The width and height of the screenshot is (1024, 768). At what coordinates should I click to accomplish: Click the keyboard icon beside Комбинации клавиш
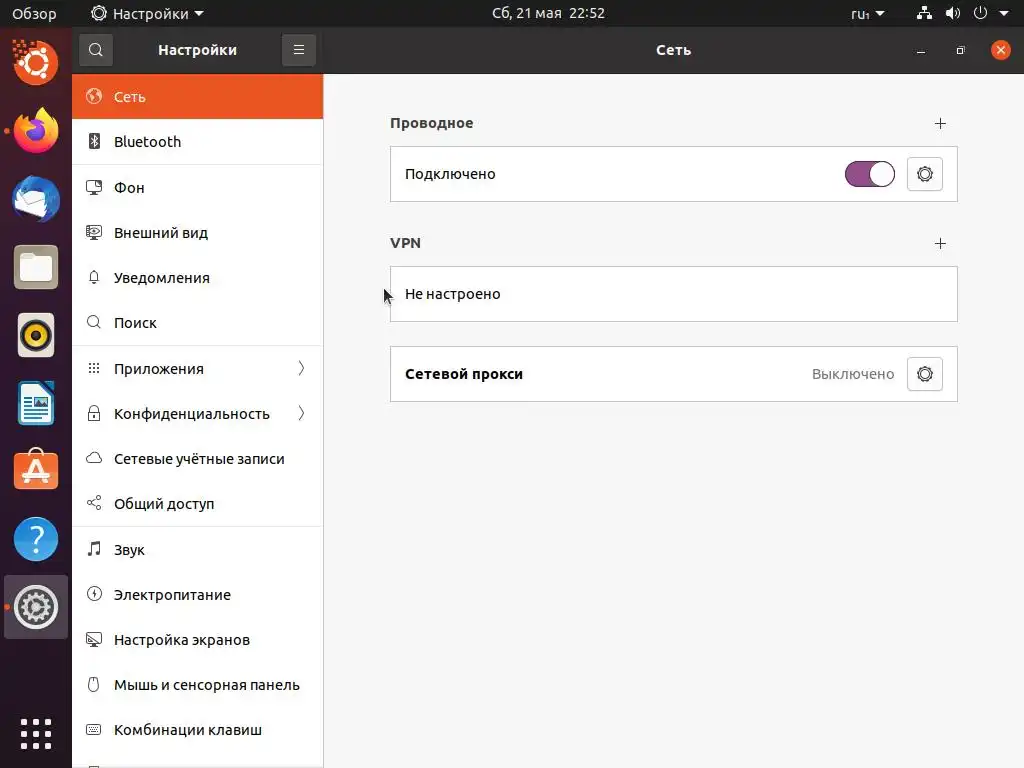pos(94,729)
